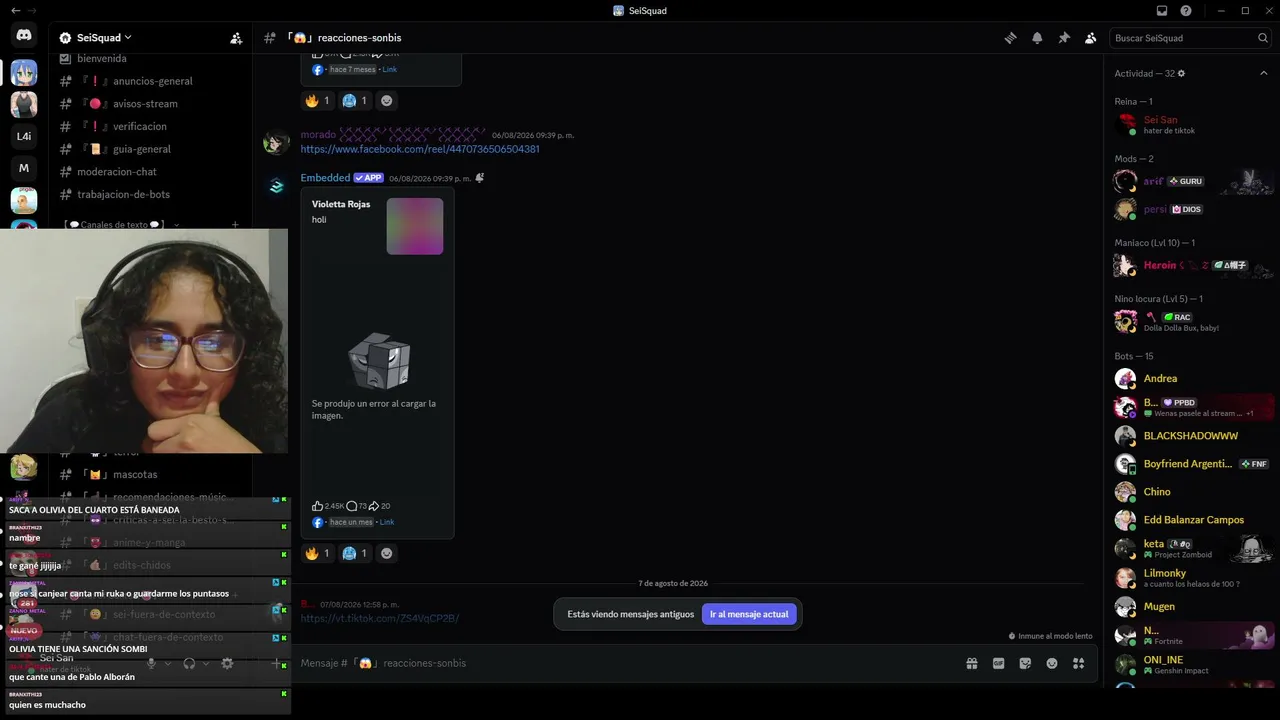
Task: Mute the microphone
Action: [x=152, y=663]
